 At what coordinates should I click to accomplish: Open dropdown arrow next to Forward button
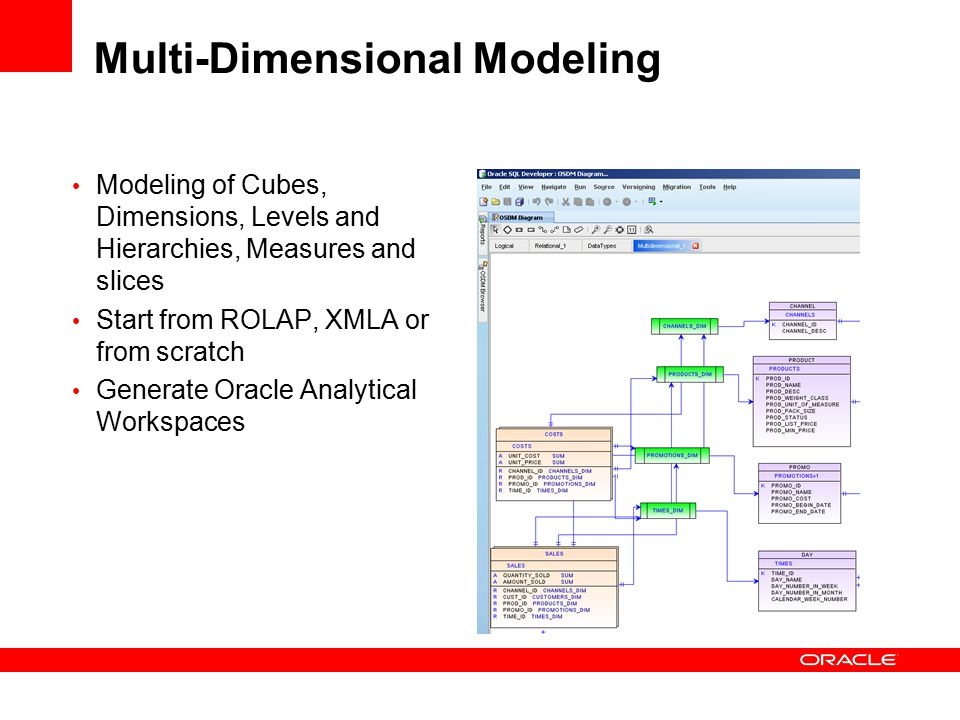click(636, 201)
